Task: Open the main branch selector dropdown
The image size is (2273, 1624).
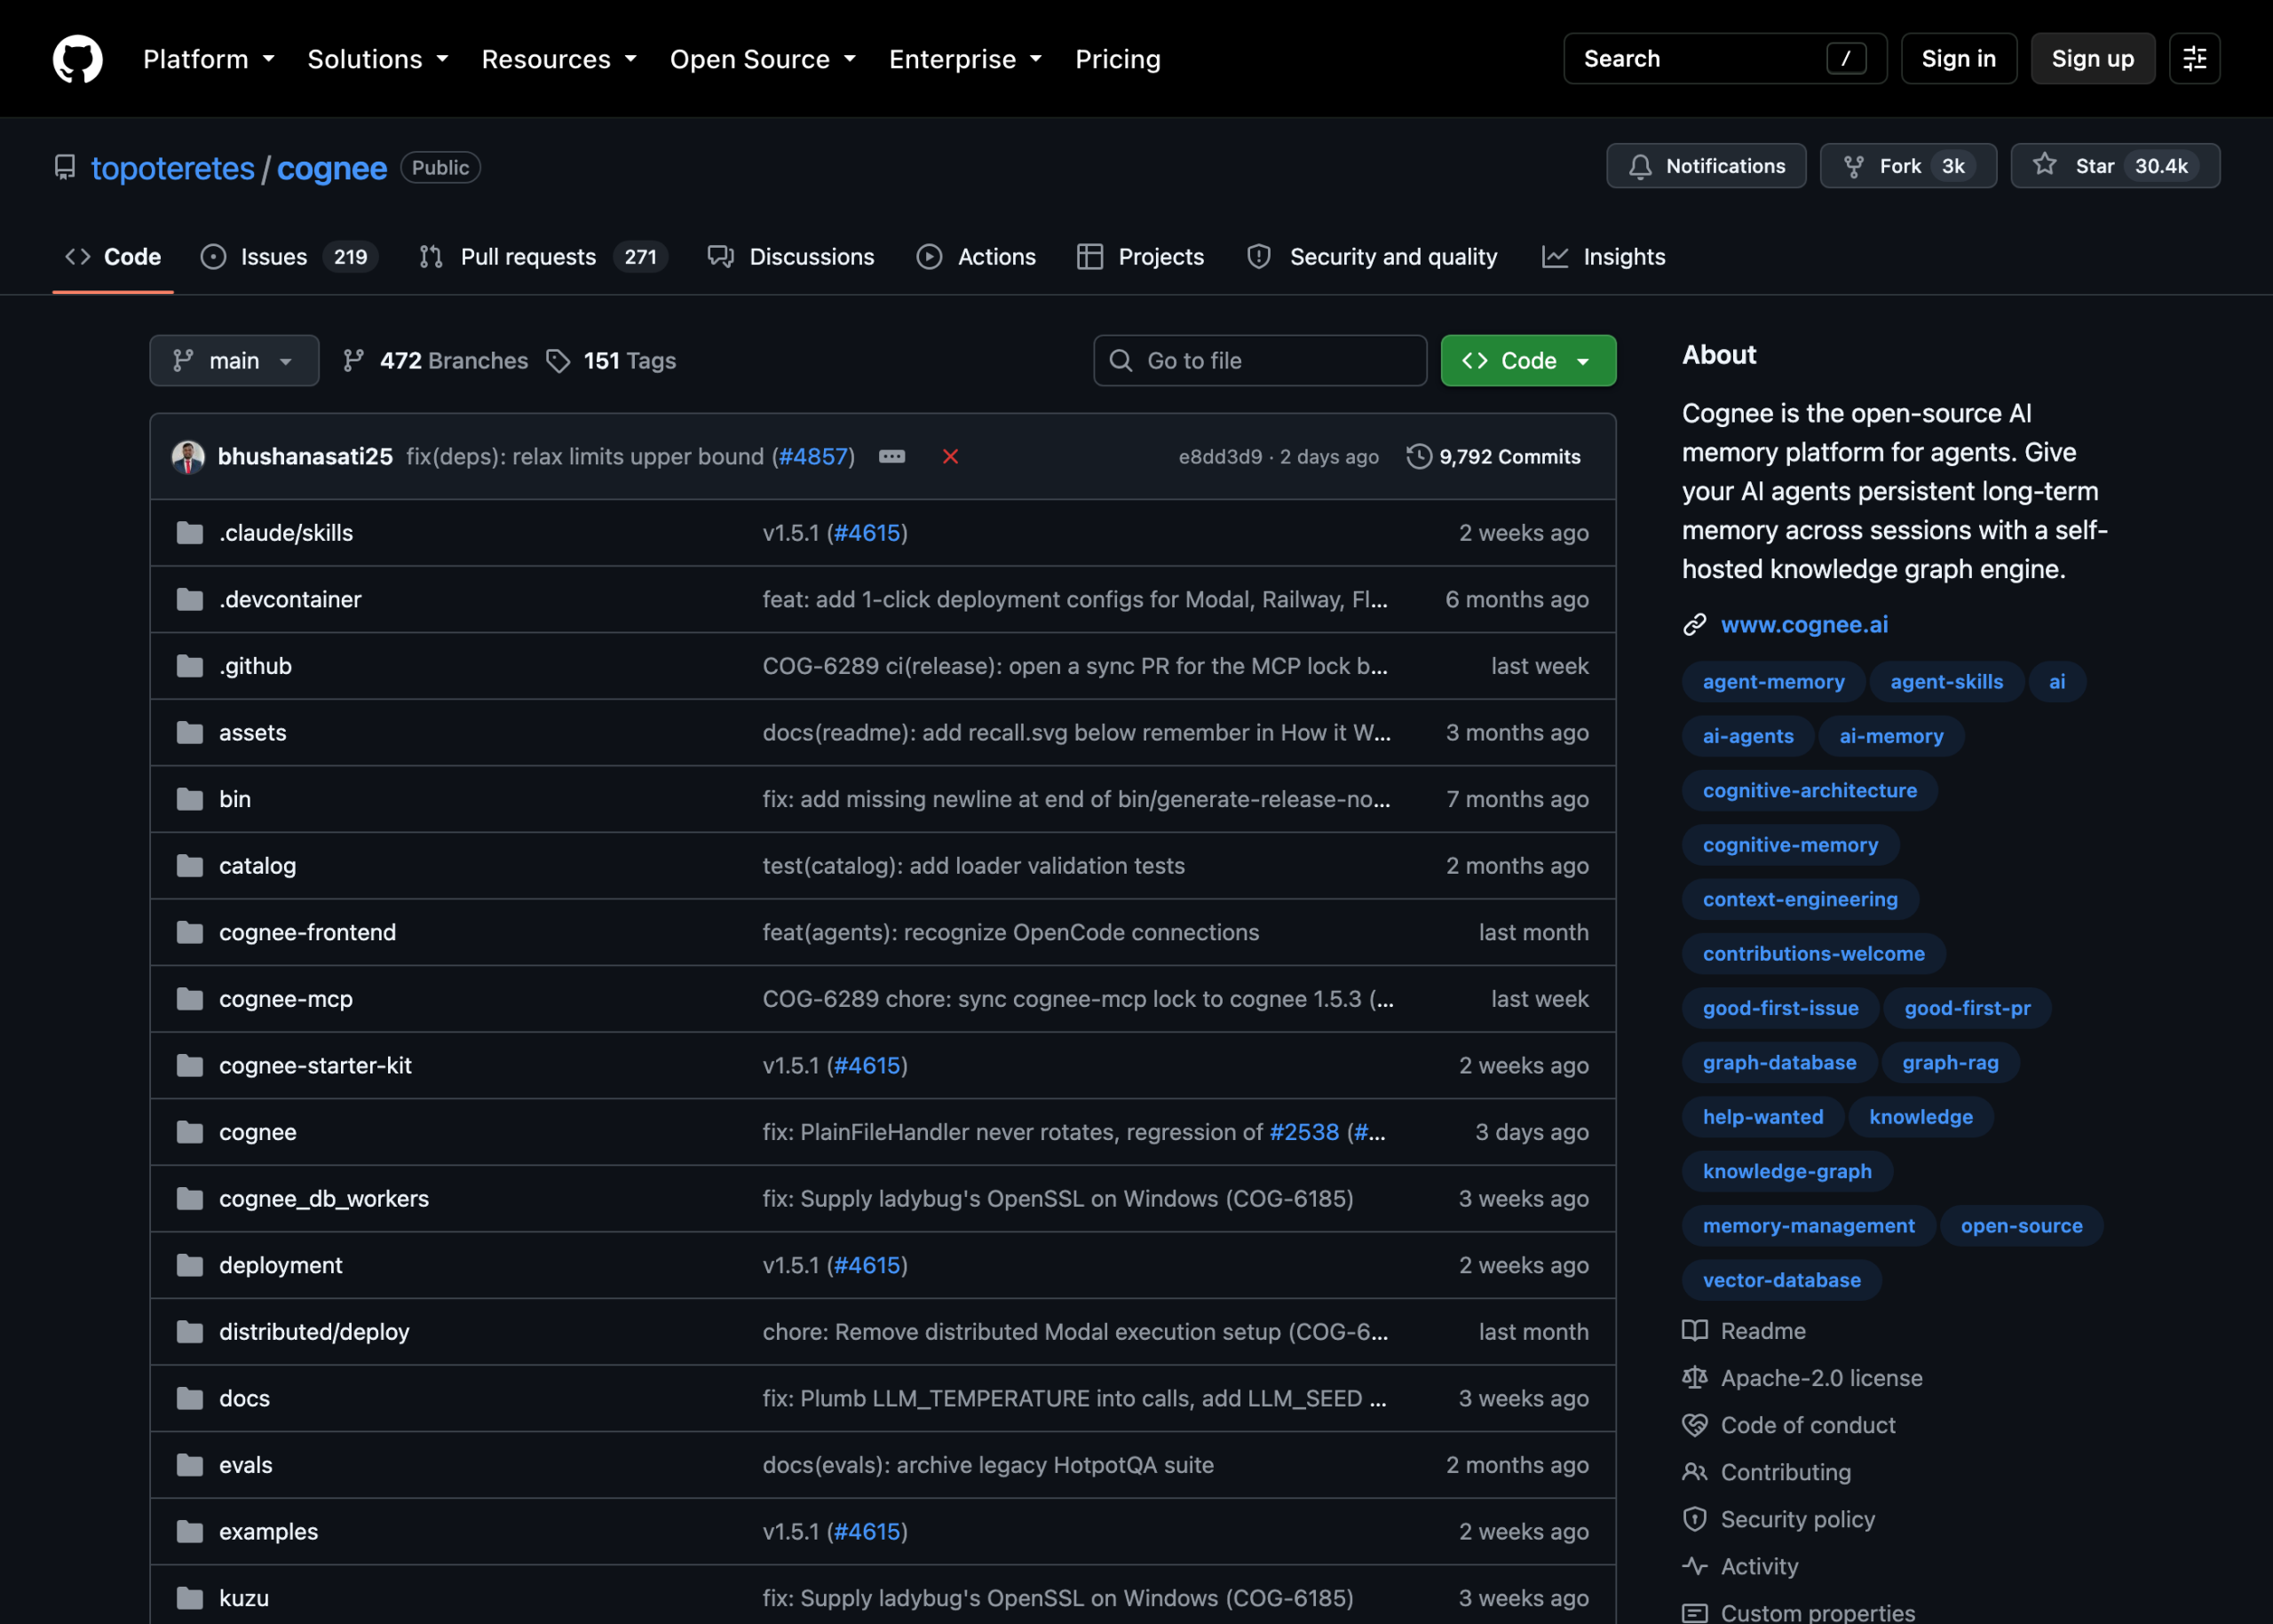Action: [234, 361]
